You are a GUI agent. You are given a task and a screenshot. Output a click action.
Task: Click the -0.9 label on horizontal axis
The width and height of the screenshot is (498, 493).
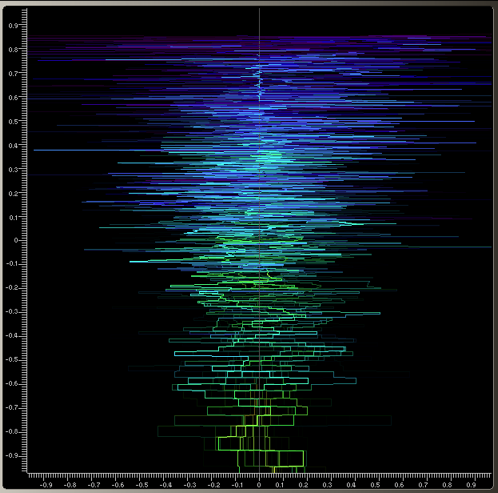tap(46, 485)
